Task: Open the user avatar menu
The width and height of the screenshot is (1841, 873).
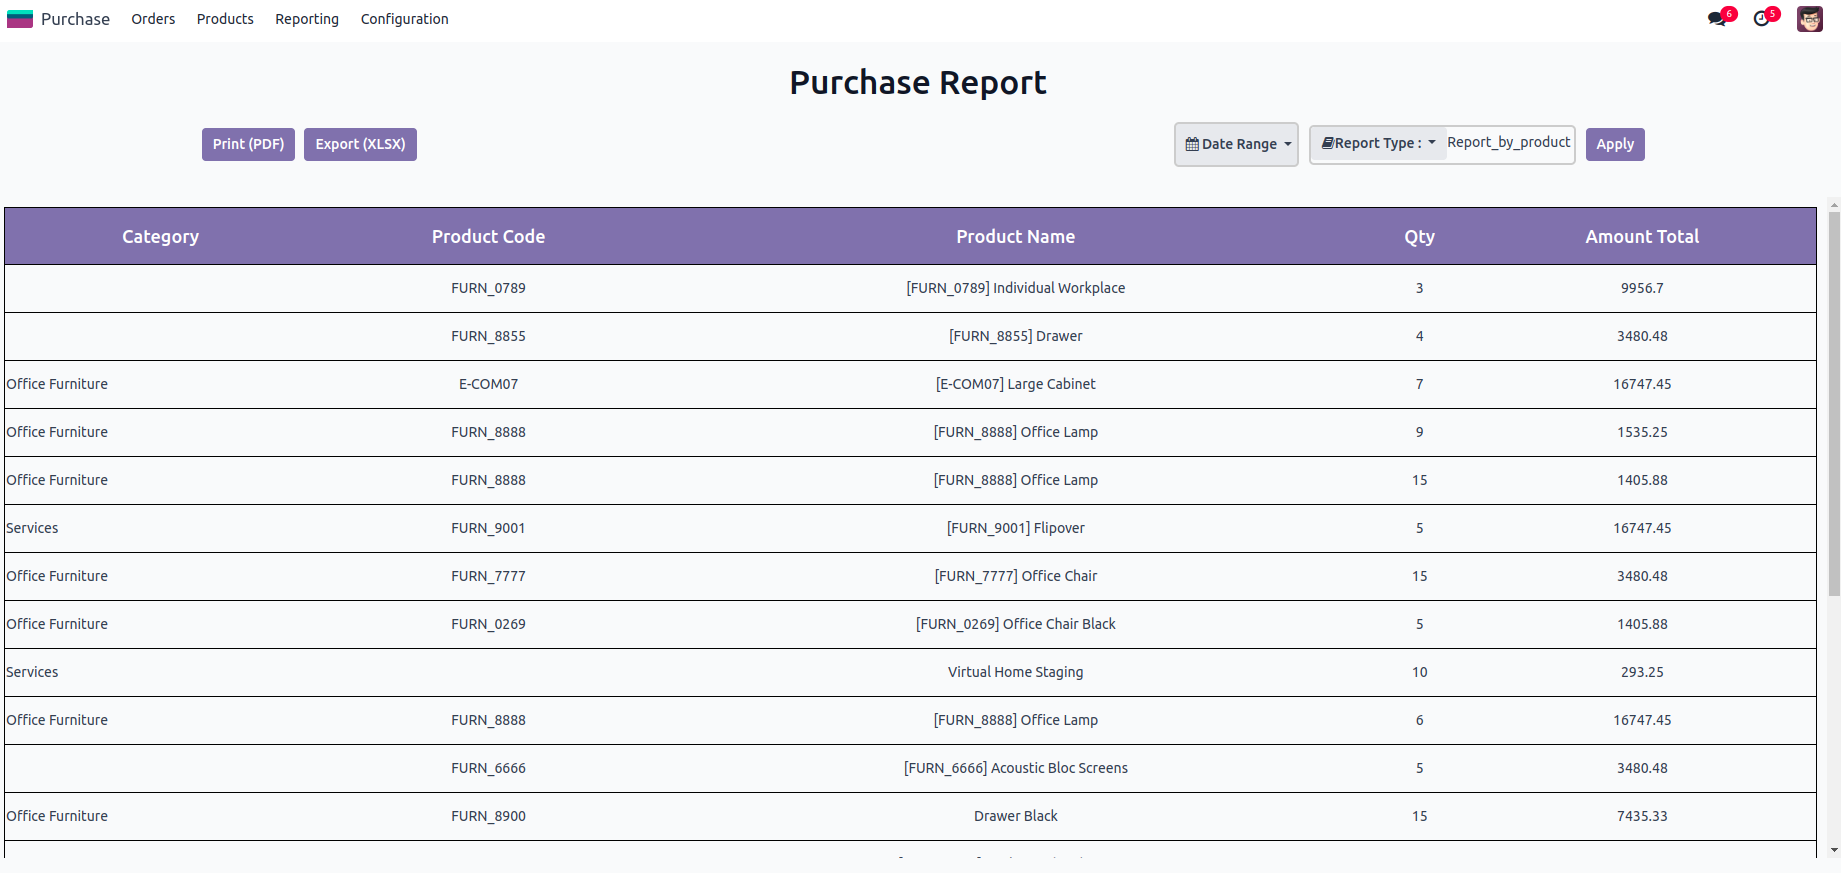Action: coord(1809,19)
